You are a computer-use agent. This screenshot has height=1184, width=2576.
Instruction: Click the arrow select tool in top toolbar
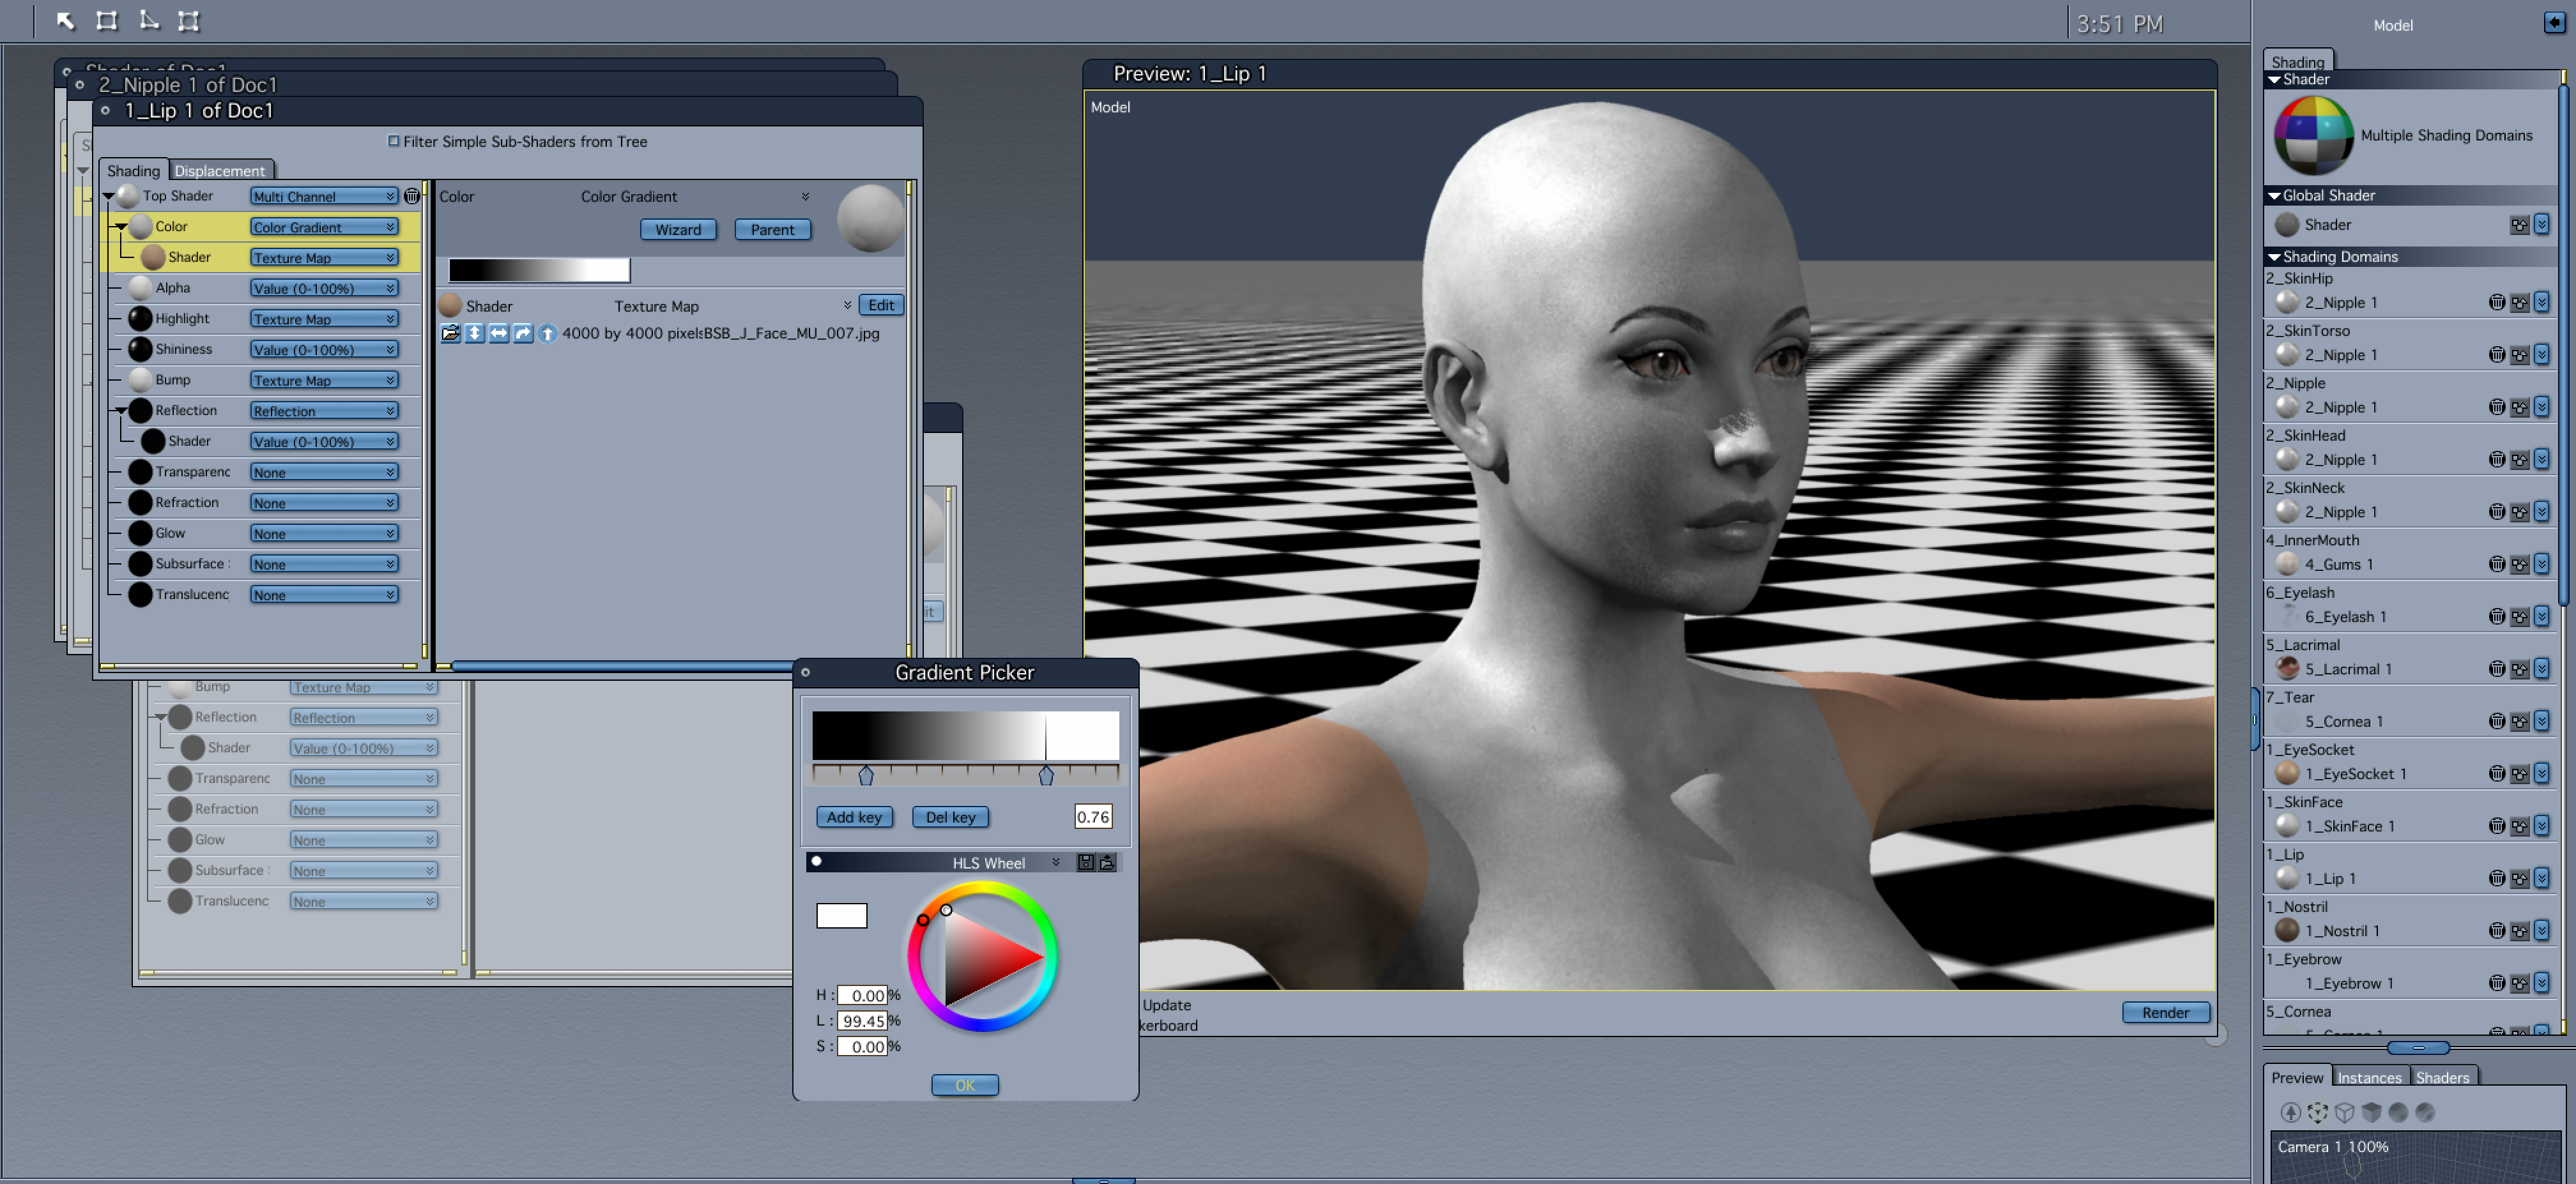(65, 20)
